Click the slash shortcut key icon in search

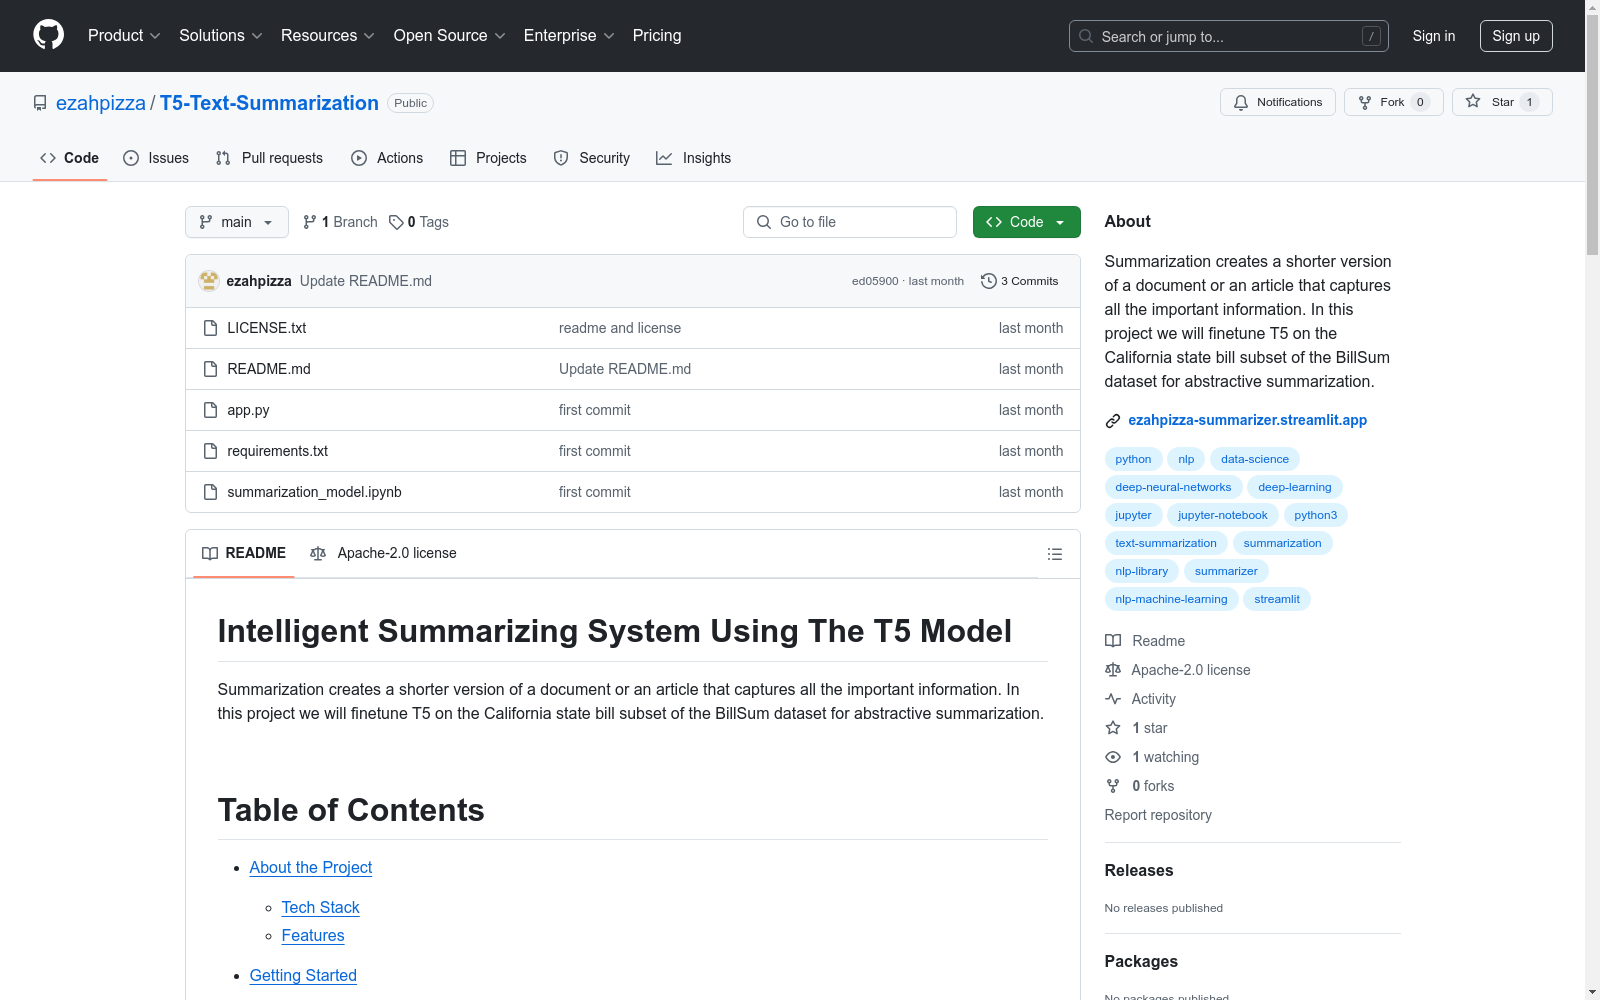point(1371,36)
